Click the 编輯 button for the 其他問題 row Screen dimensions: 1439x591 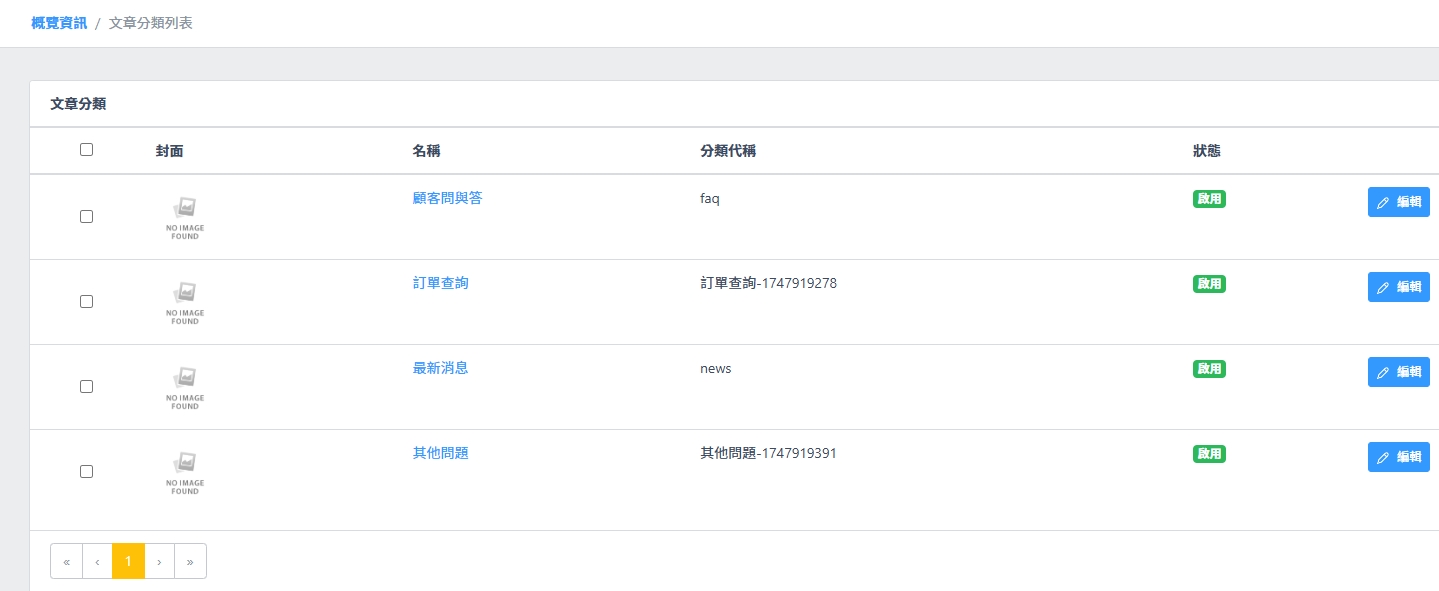(x=1398, y=457)
